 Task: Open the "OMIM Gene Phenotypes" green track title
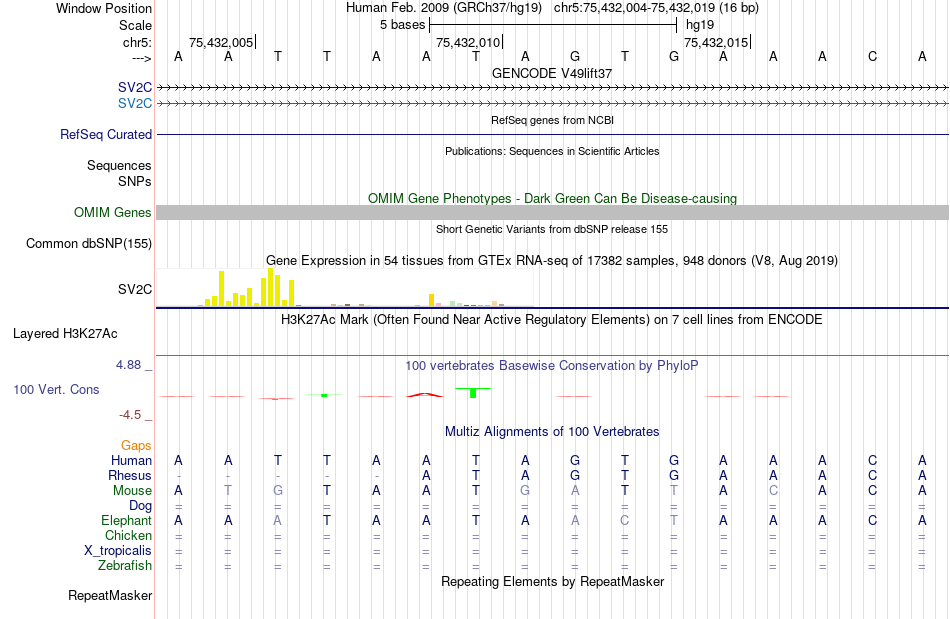tap(553, 199)
